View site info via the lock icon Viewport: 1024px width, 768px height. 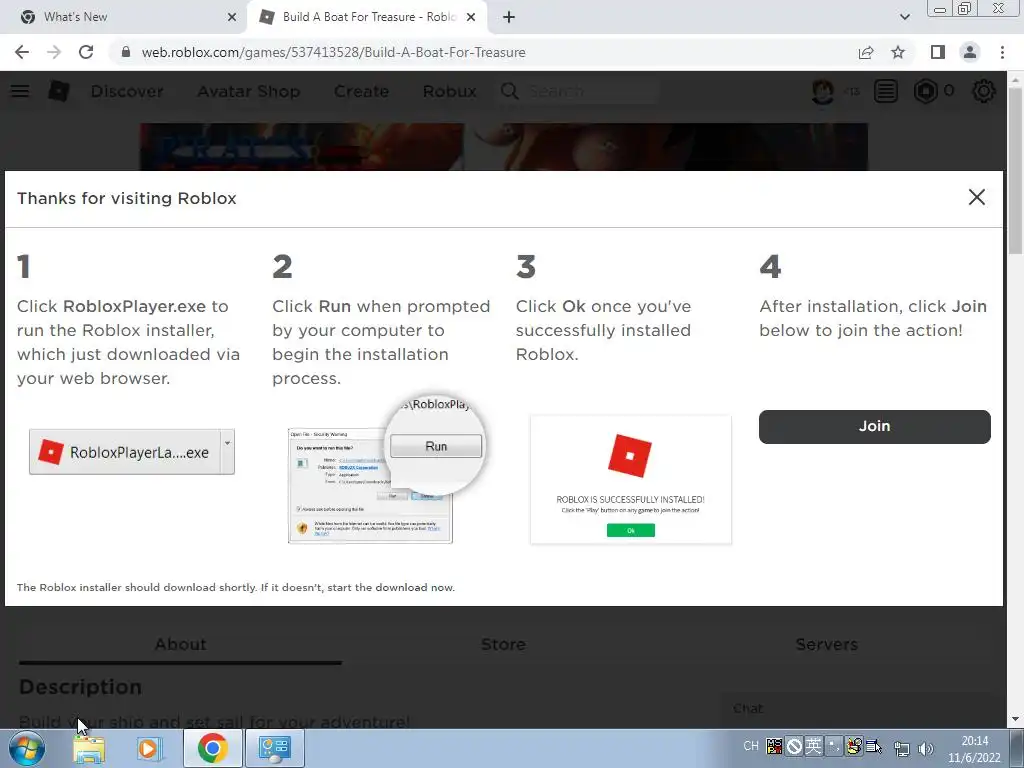click(x=125, y=52)
